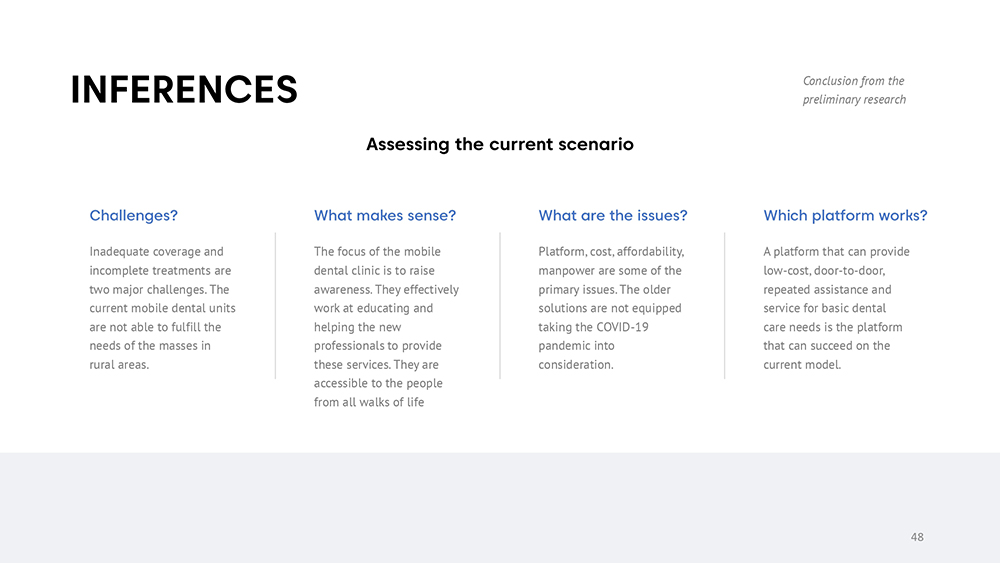1000x563 pixels.
Task: Click the word "COVID-19" in the issues text
Action: (623, 327)
